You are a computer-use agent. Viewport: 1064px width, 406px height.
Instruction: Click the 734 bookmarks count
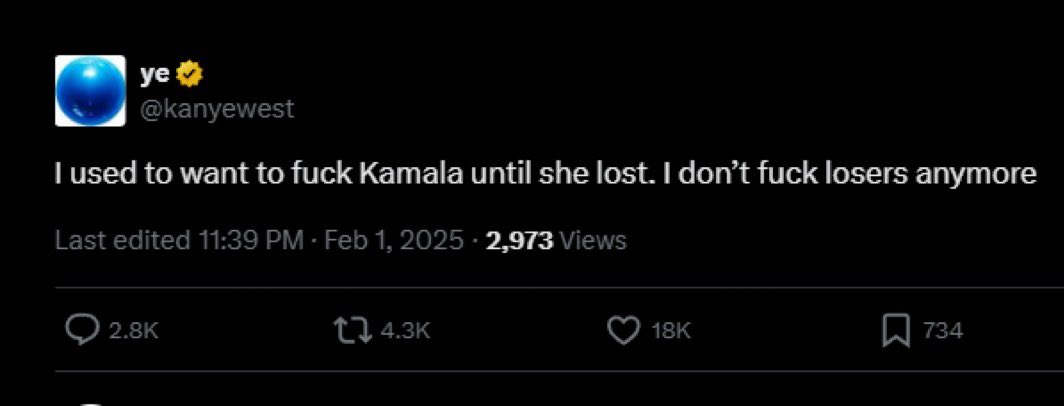coord(942,332)
